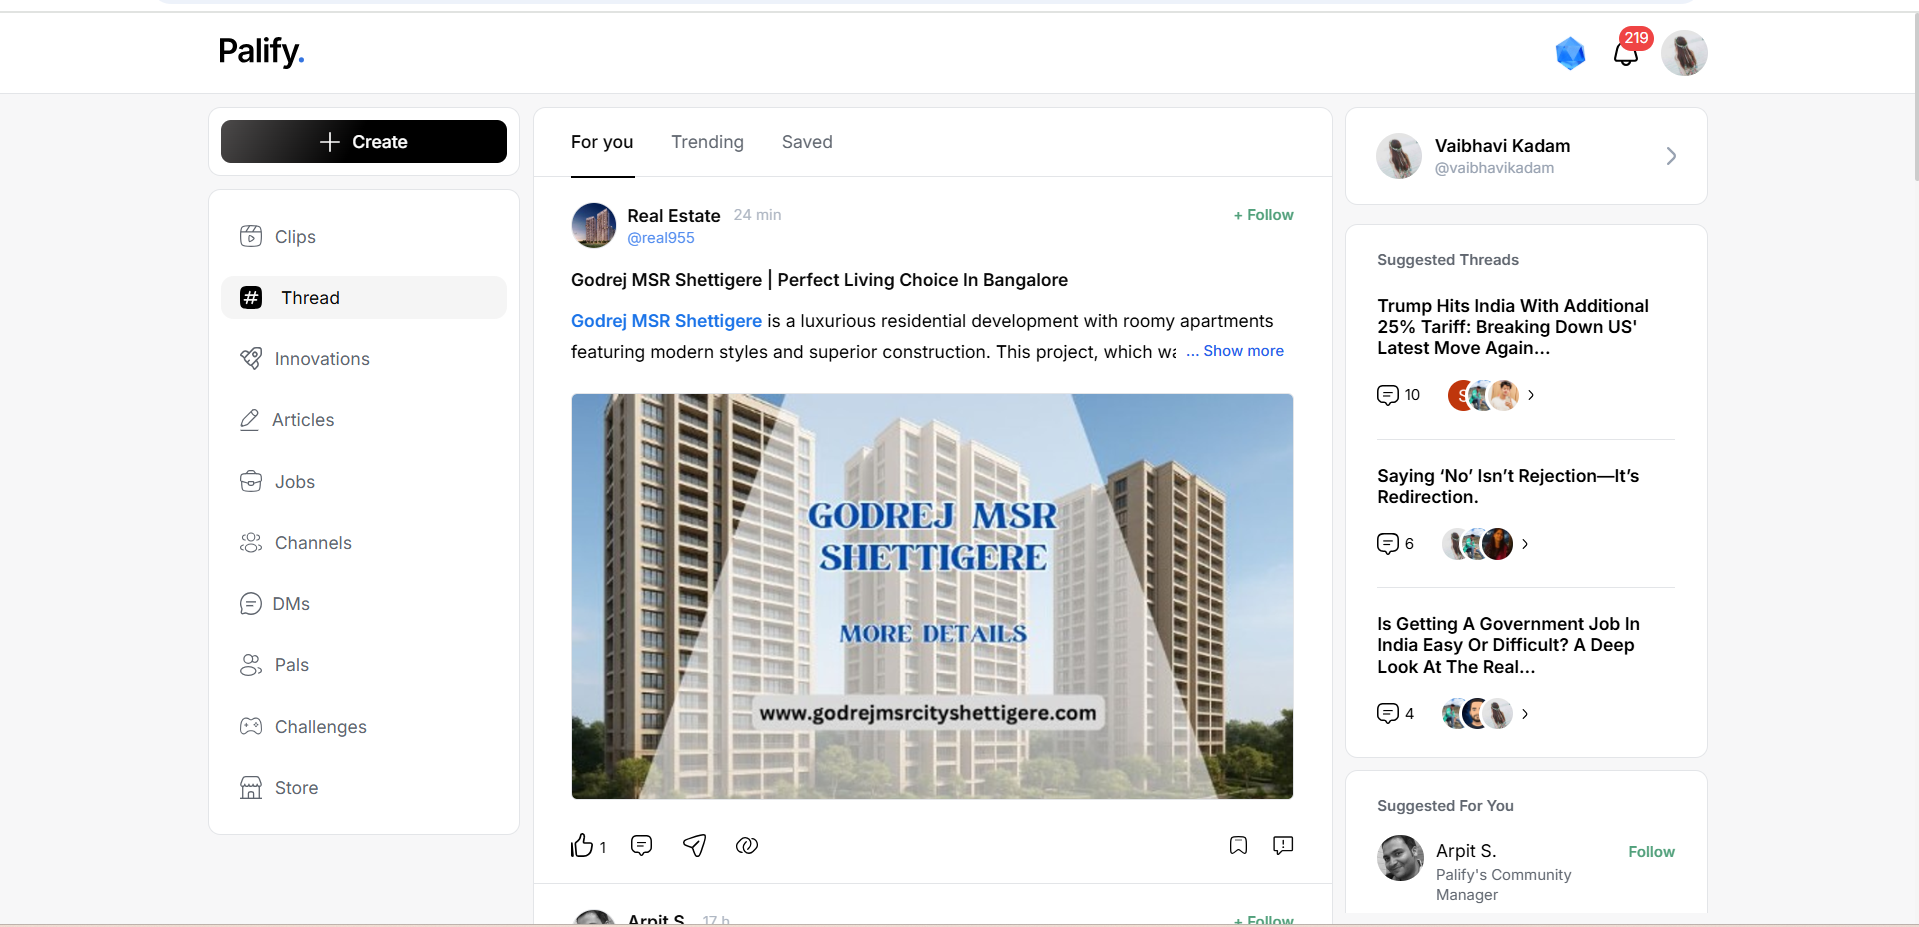The image size is (1919, 927).
Task: Expand participants arrow on Trump tariff thread
Action: (x=1531, y=395)
